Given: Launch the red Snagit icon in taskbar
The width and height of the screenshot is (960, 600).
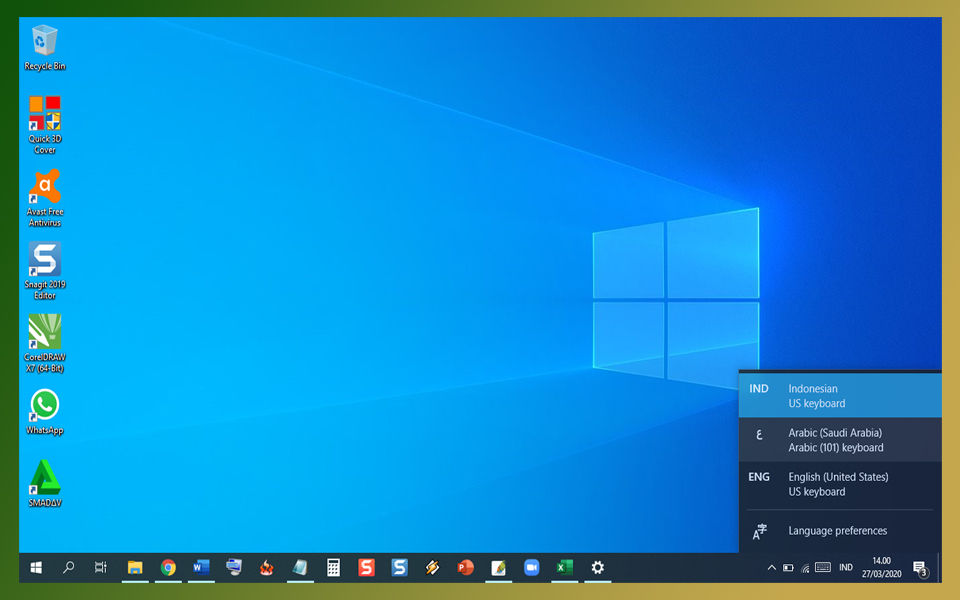Looking at the screenshot, I should [x=366, y=568].
